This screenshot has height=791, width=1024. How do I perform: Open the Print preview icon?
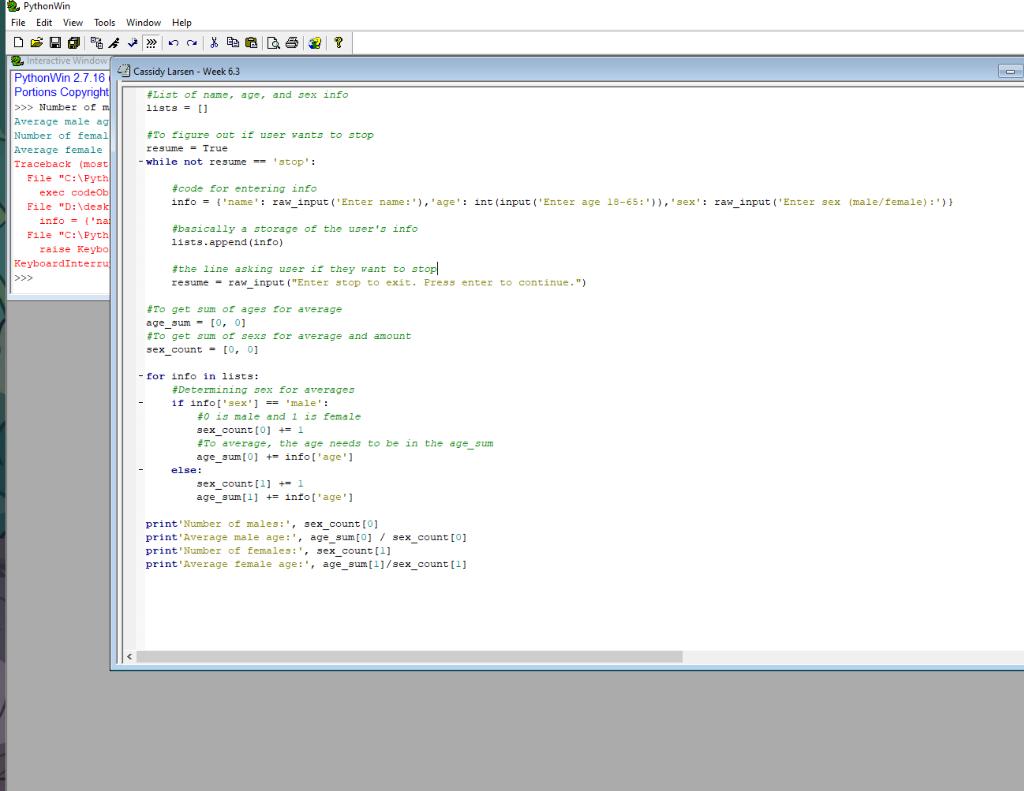(272, 42)
